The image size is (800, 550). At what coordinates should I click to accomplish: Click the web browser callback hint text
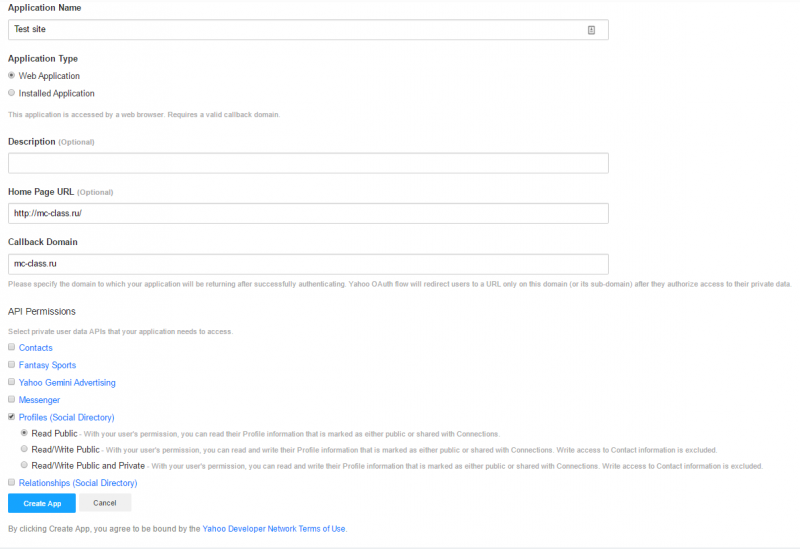[144, 114]
